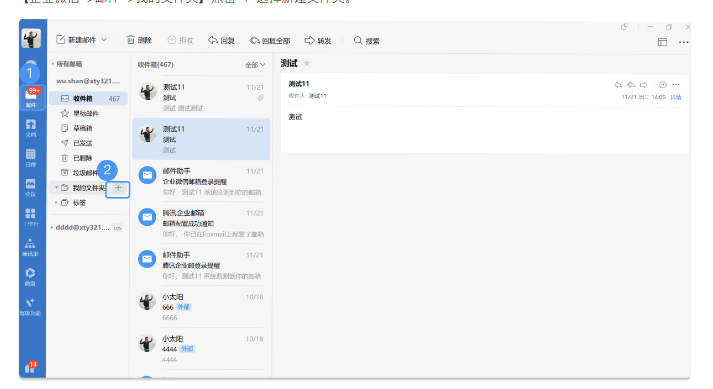Open the 日程 calendar sidebar icon
The image size is (713, 389).
coord(31,158)
